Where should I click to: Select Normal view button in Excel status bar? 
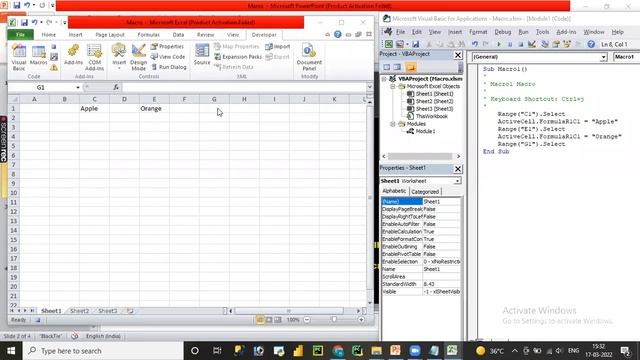click(260, 320)
